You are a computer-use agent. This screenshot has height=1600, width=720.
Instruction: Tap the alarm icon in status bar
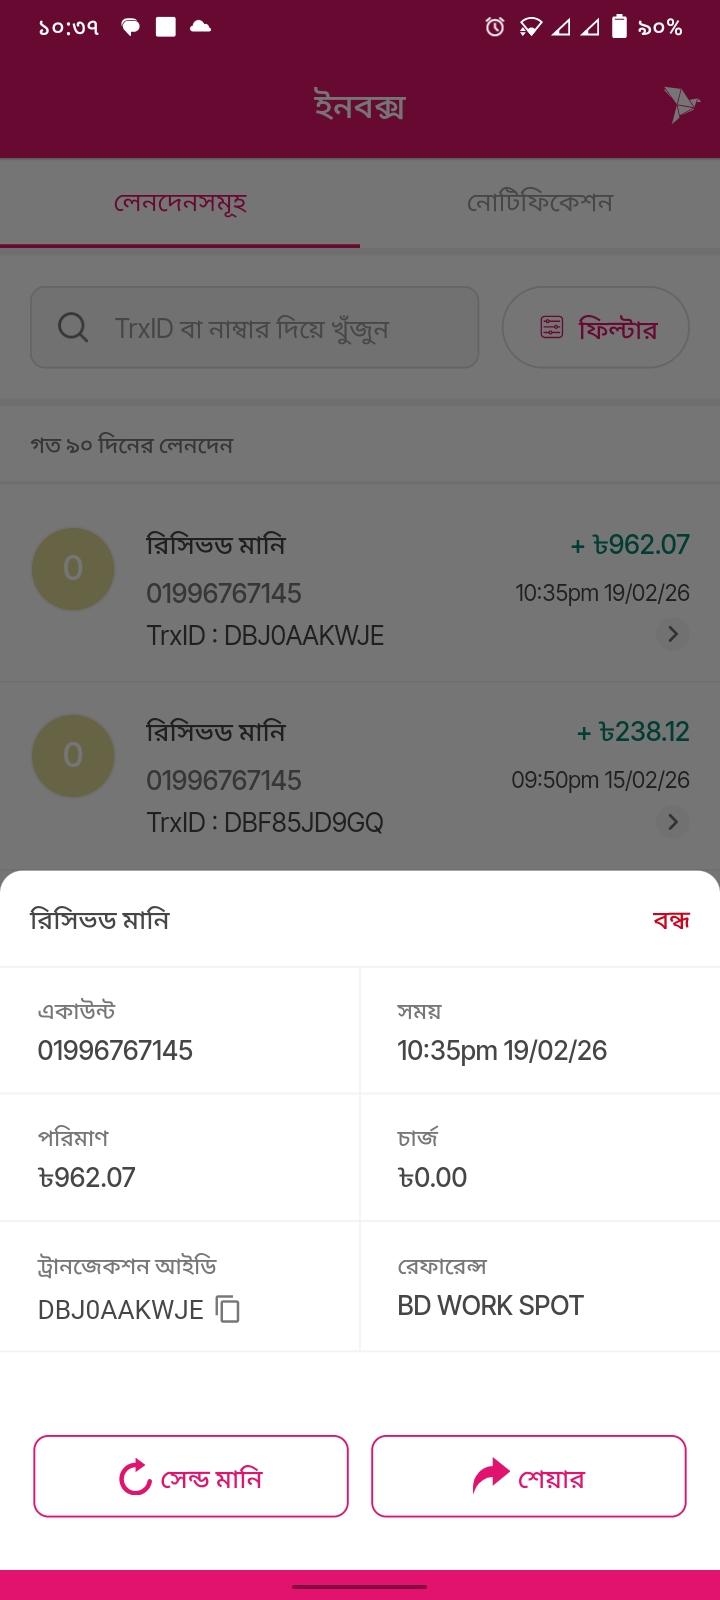coord(494,27)
